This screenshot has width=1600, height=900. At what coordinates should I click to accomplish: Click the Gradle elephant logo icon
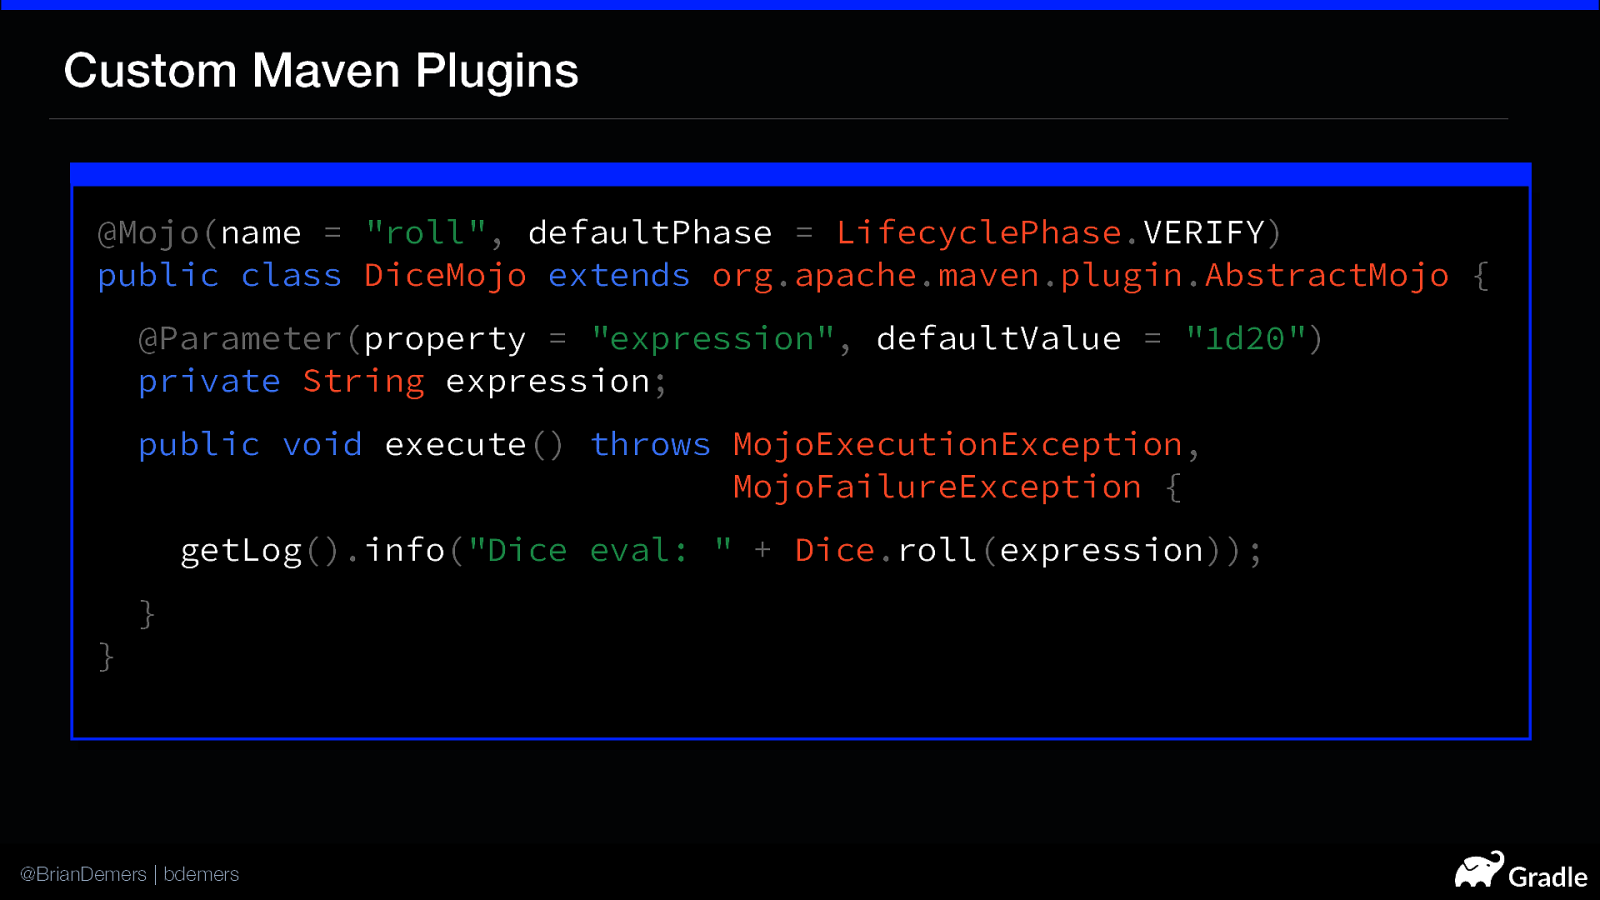[x=1479, y=870]
